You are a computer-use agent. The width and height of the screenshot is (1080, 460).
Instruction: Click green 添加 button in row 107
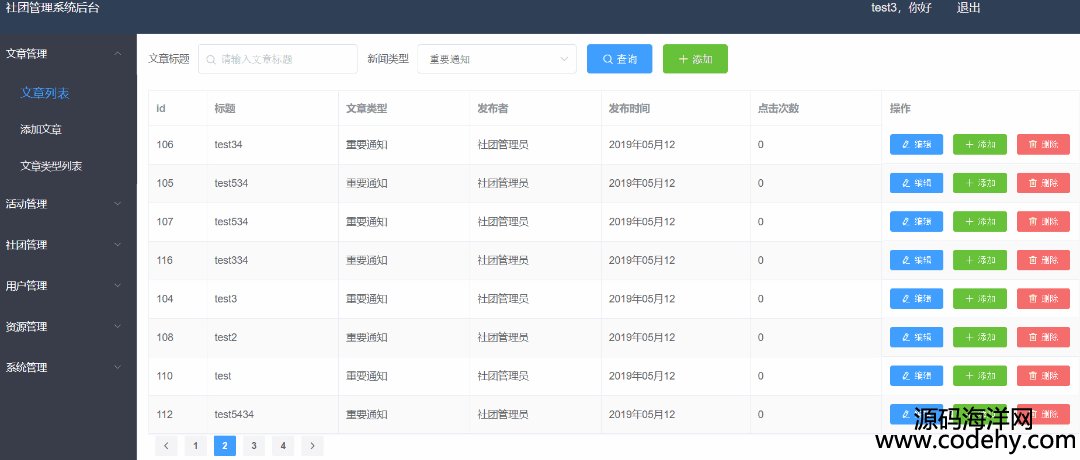click(x=979, y=222)
